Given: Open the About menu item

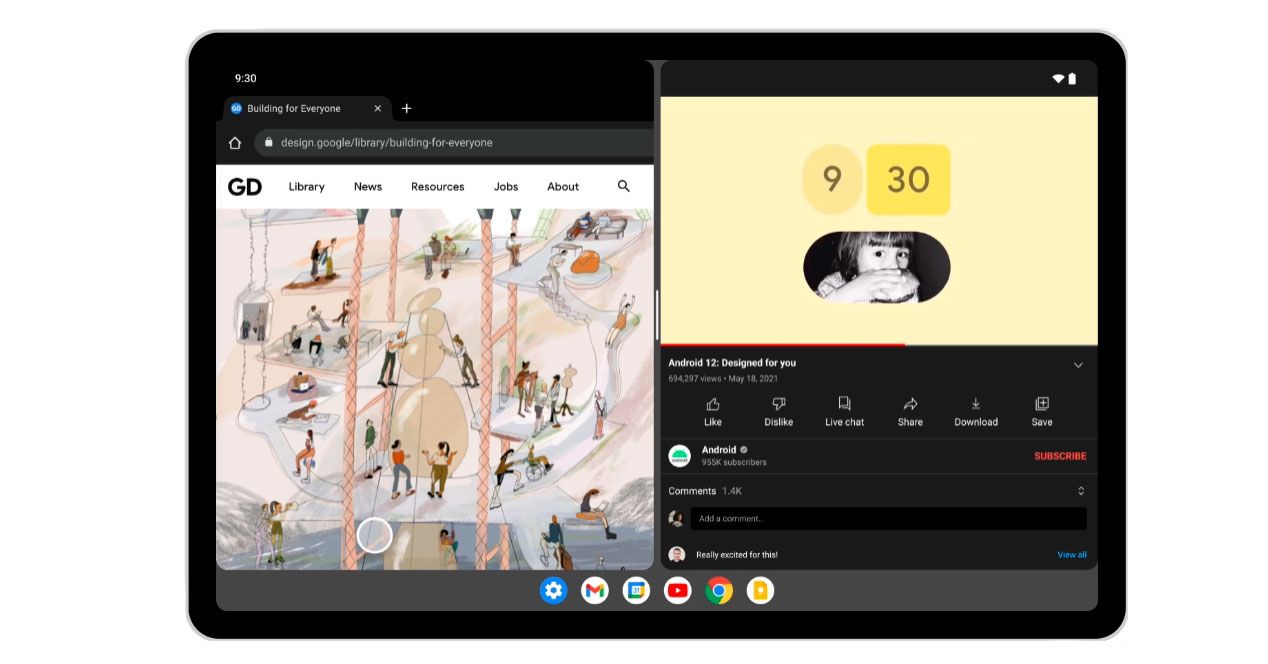Looking at the screenshot, I should click(563, 187).
